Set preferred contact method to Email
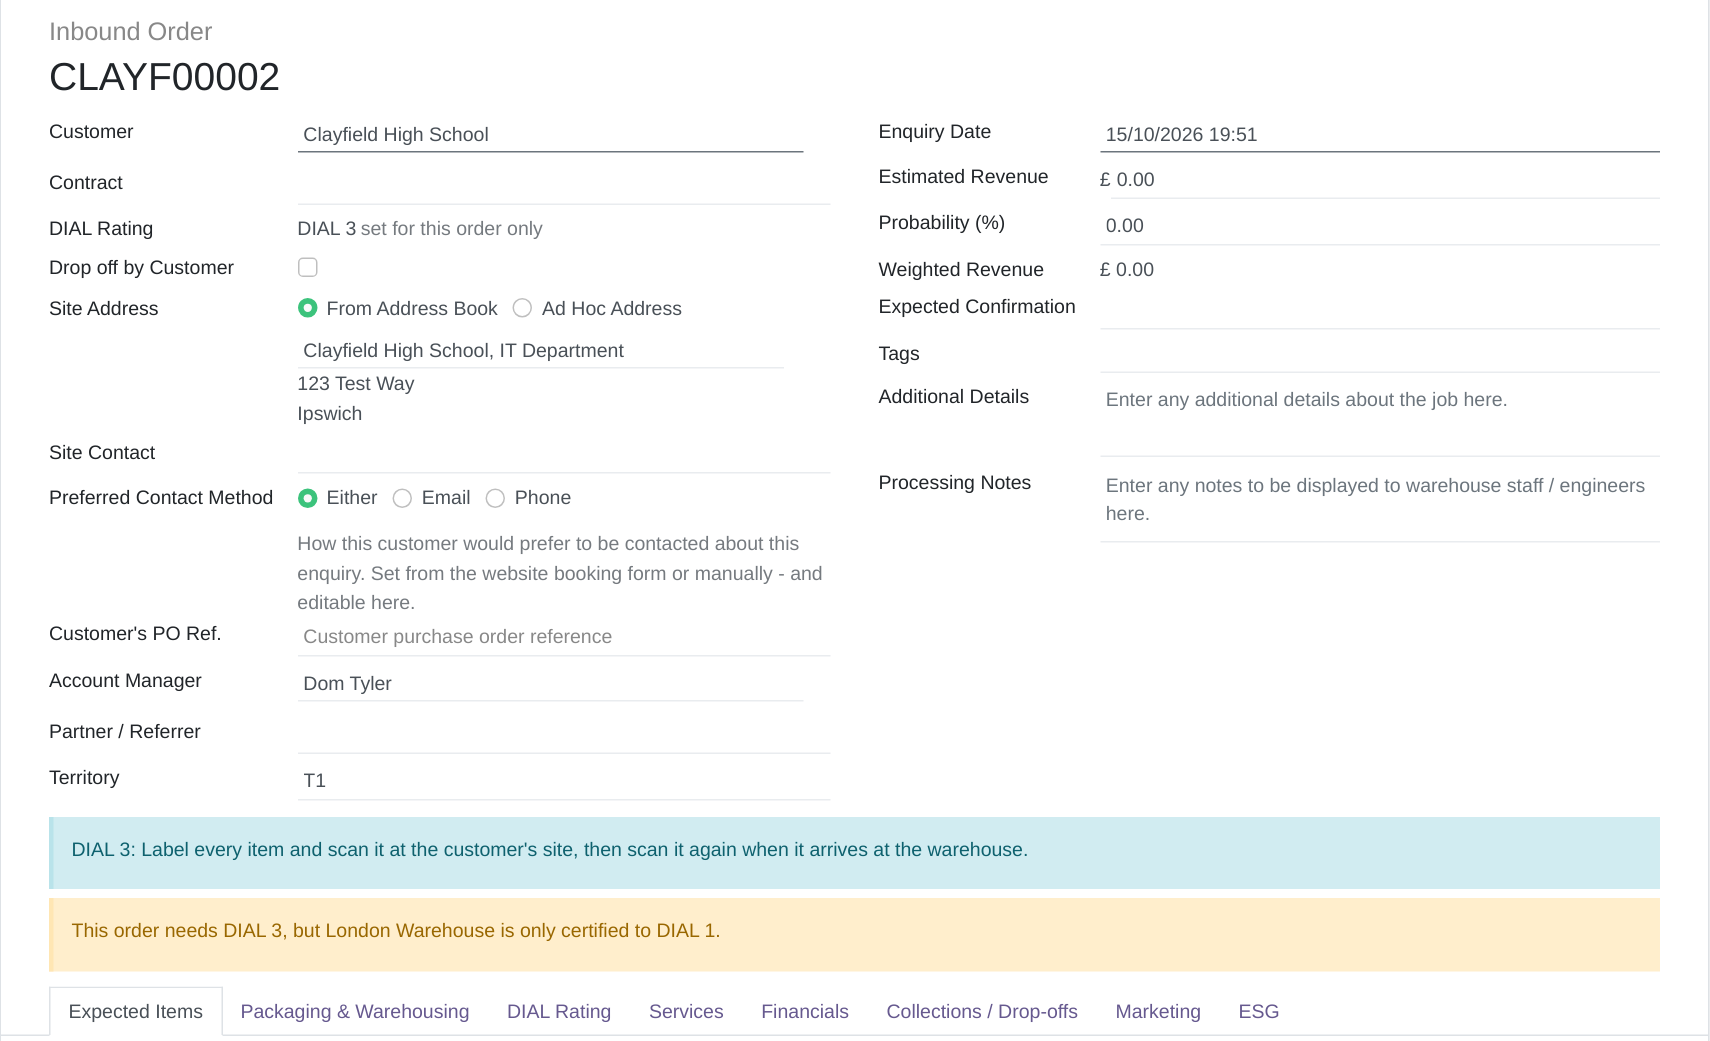 click(x=402, y=498)
